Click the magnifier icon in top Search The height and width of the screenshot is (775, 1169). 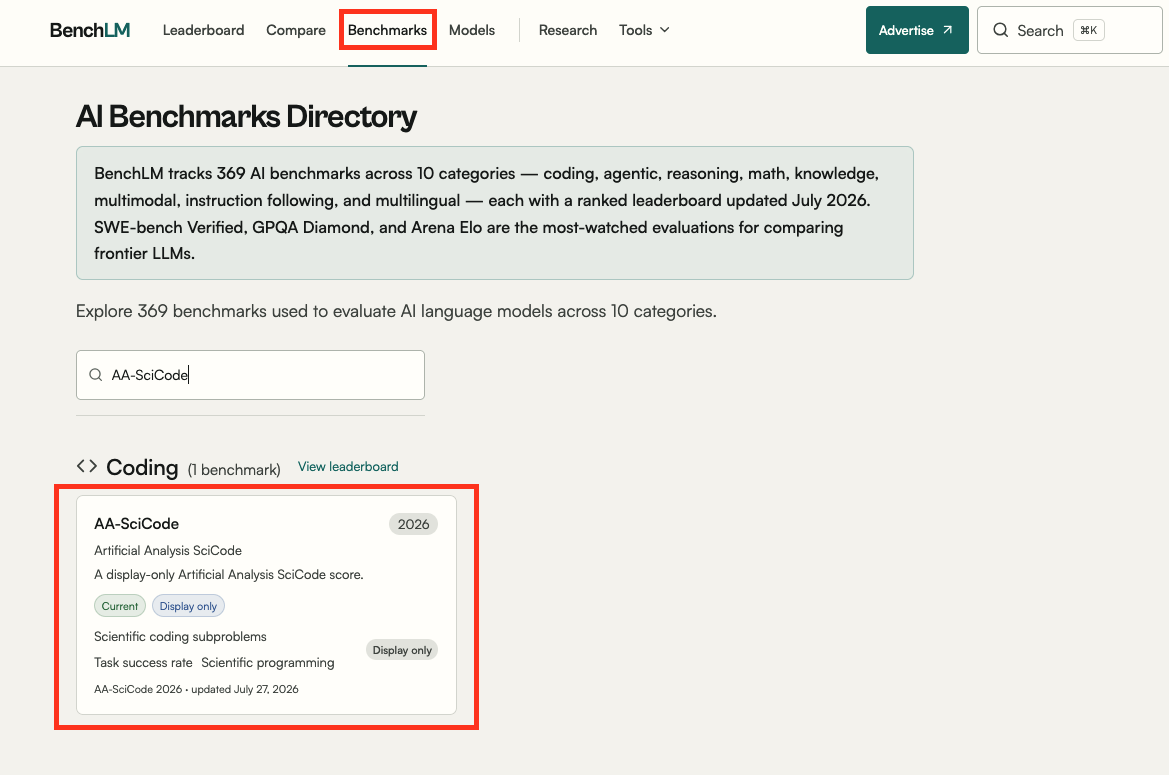1001,30
